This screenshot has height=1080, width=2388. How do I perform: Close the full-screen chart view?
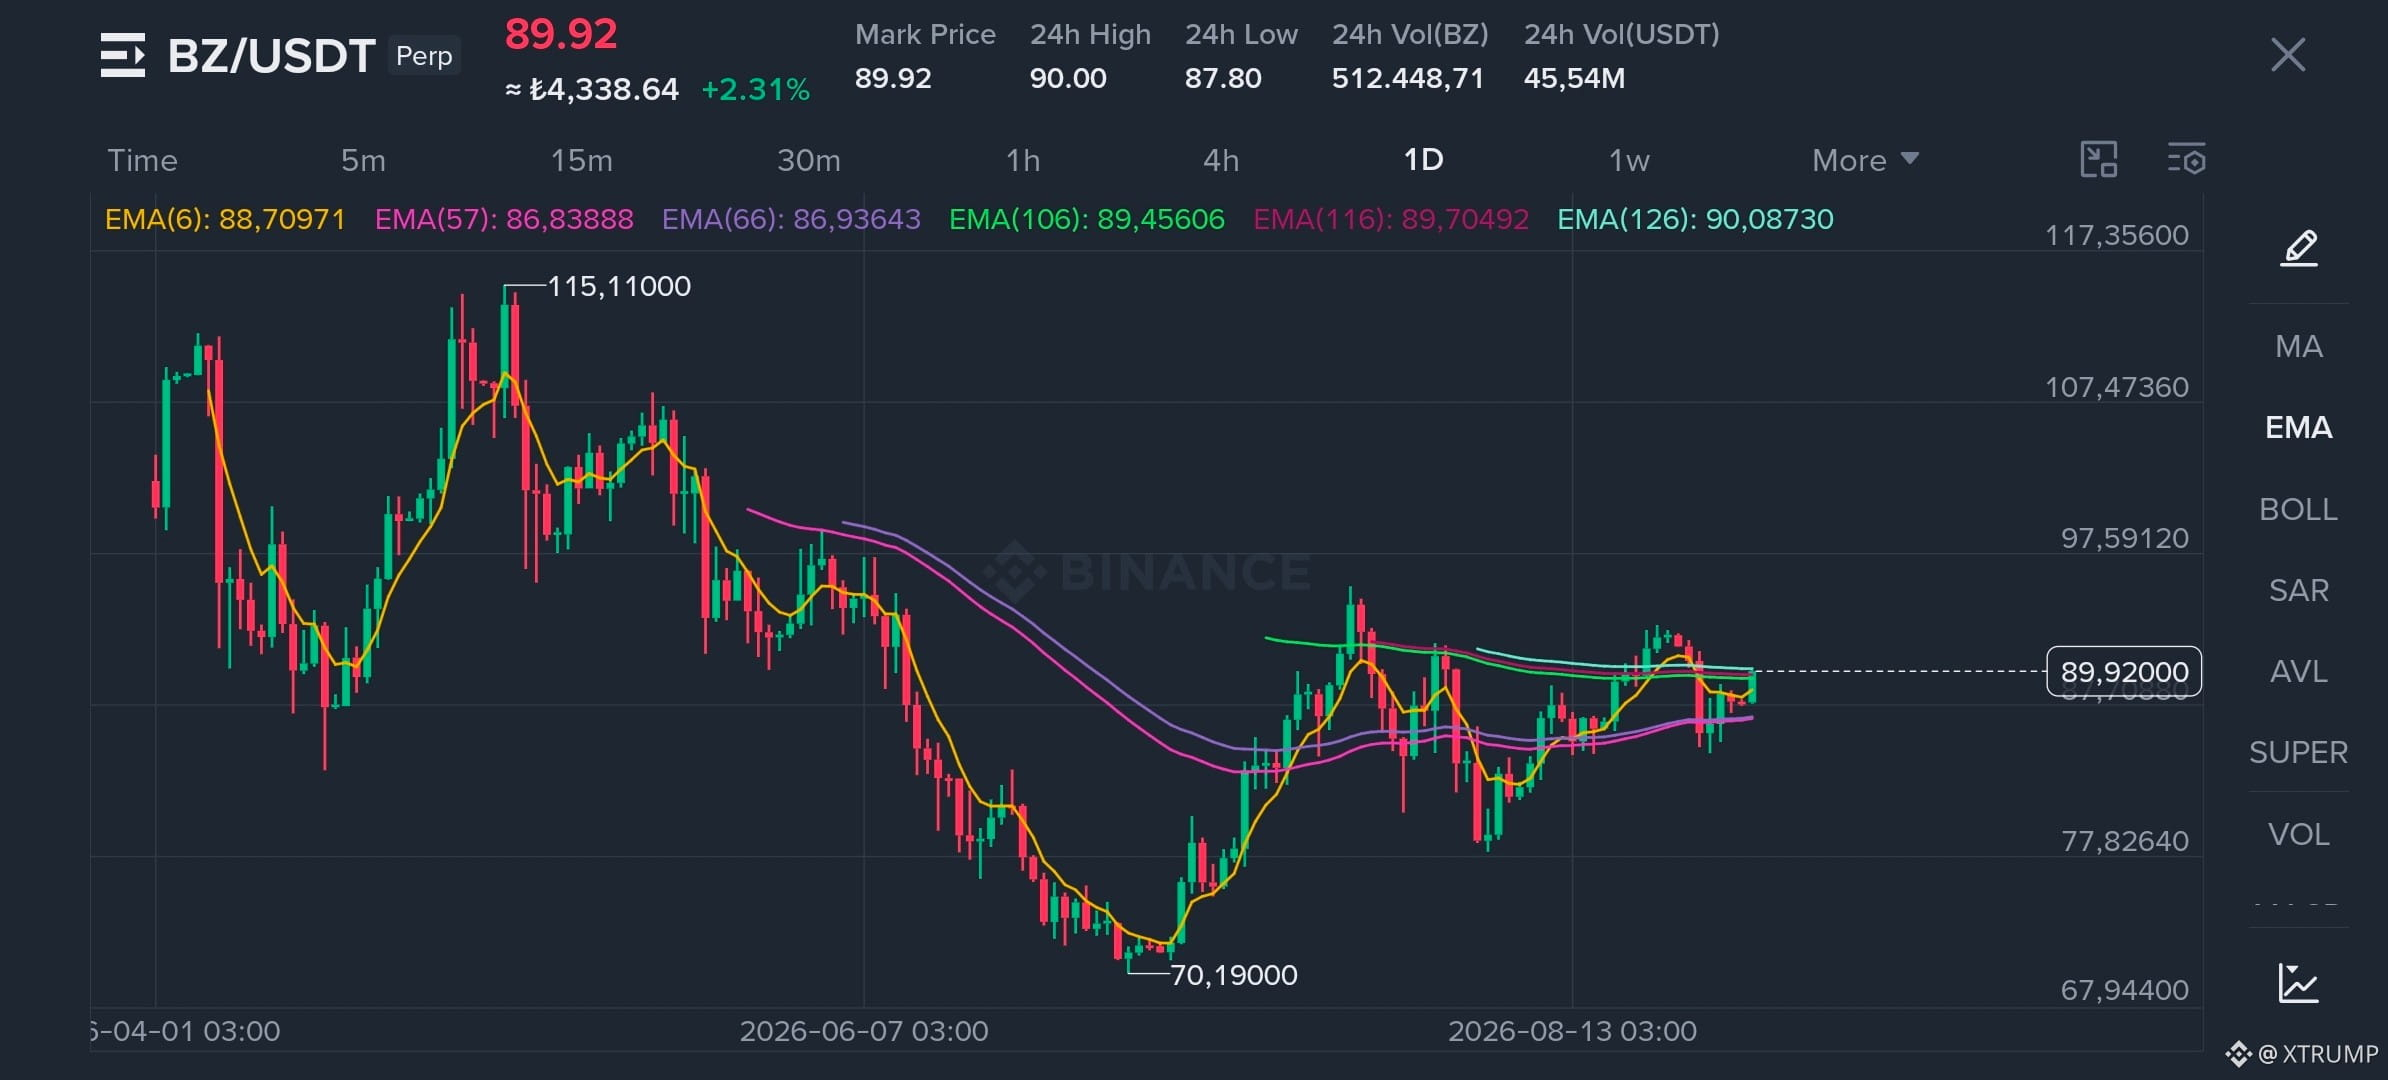2288,55
